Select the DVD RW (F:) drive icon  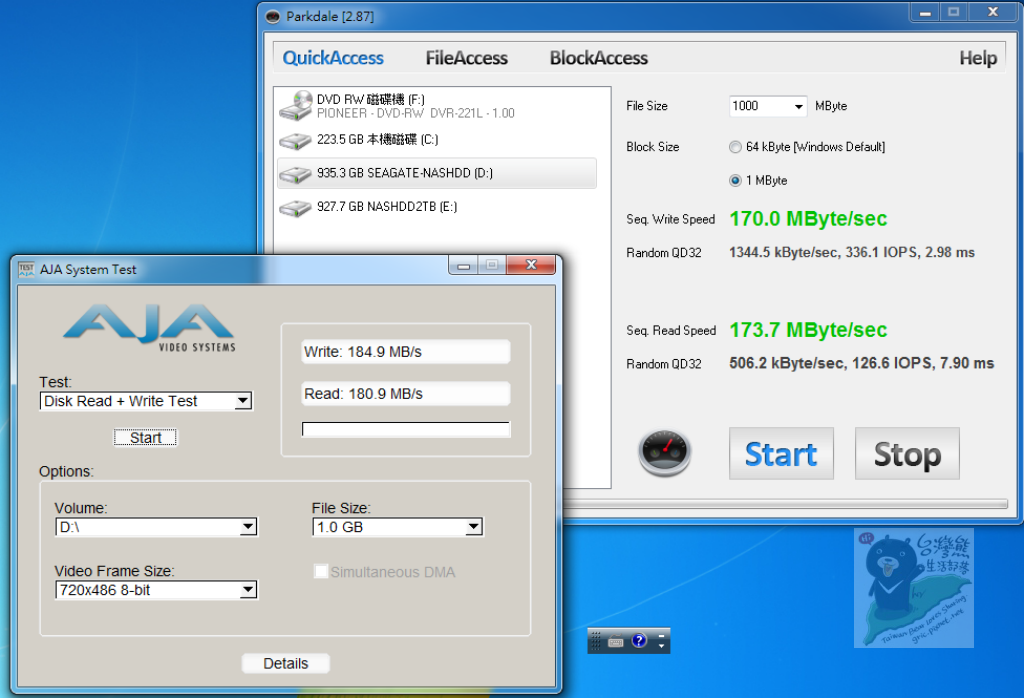296,105
